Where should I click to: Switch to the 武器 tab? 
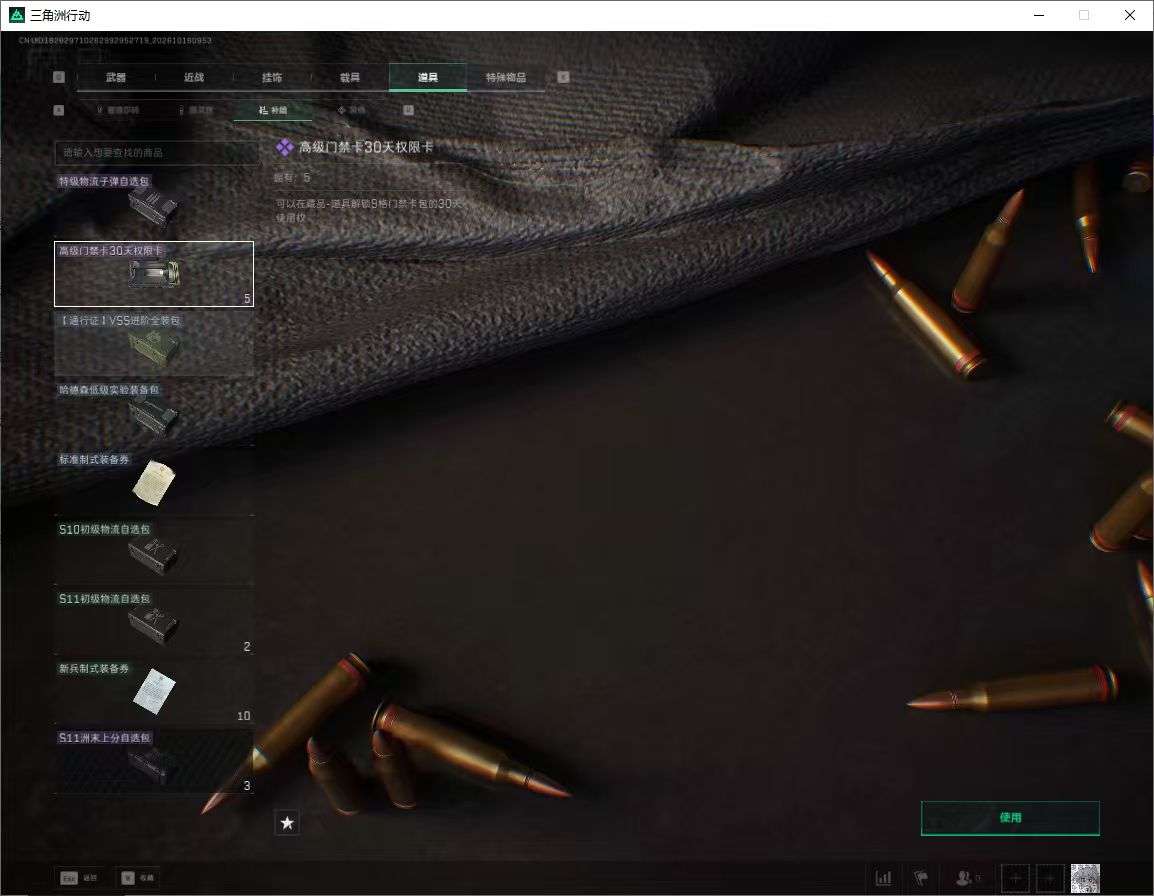(x=116, y=77)
